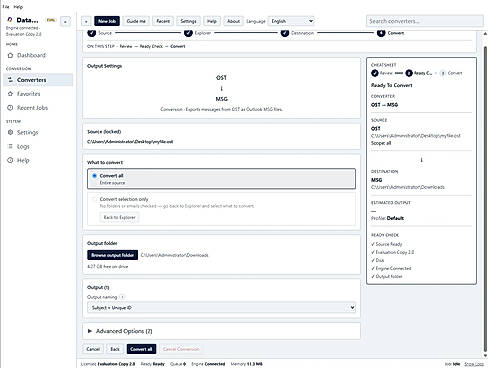Click the Search converters field

pyautogui.click(x=425, y=21)
